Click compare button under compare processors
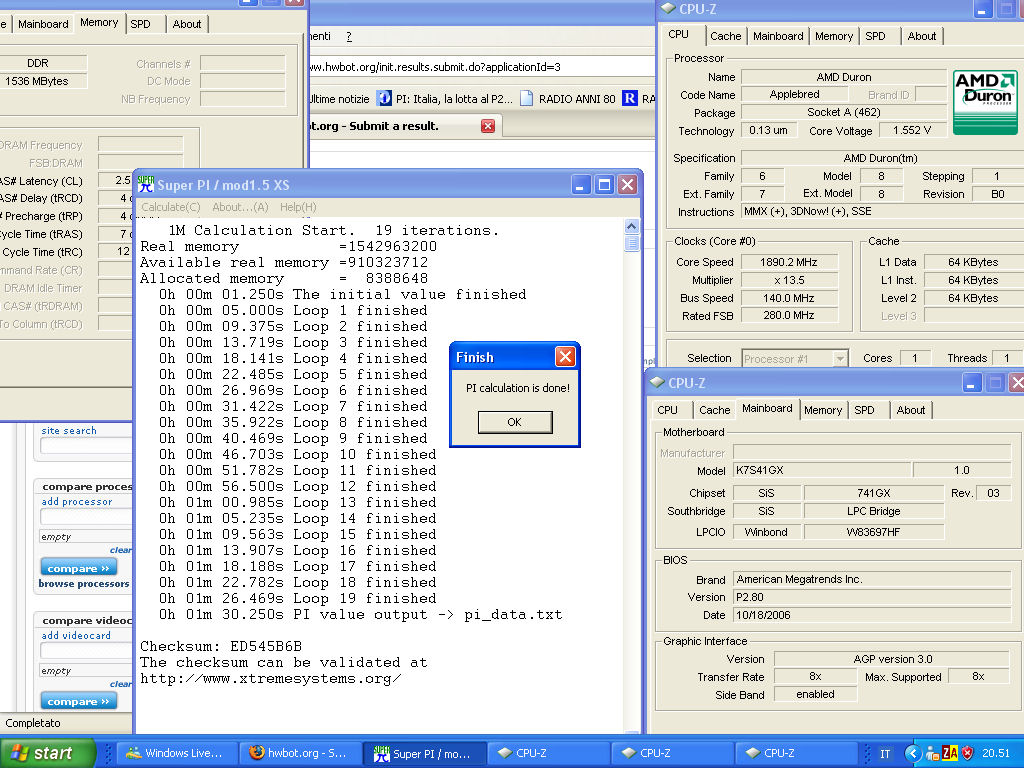The image size is (1024, 768). (78, 568)
